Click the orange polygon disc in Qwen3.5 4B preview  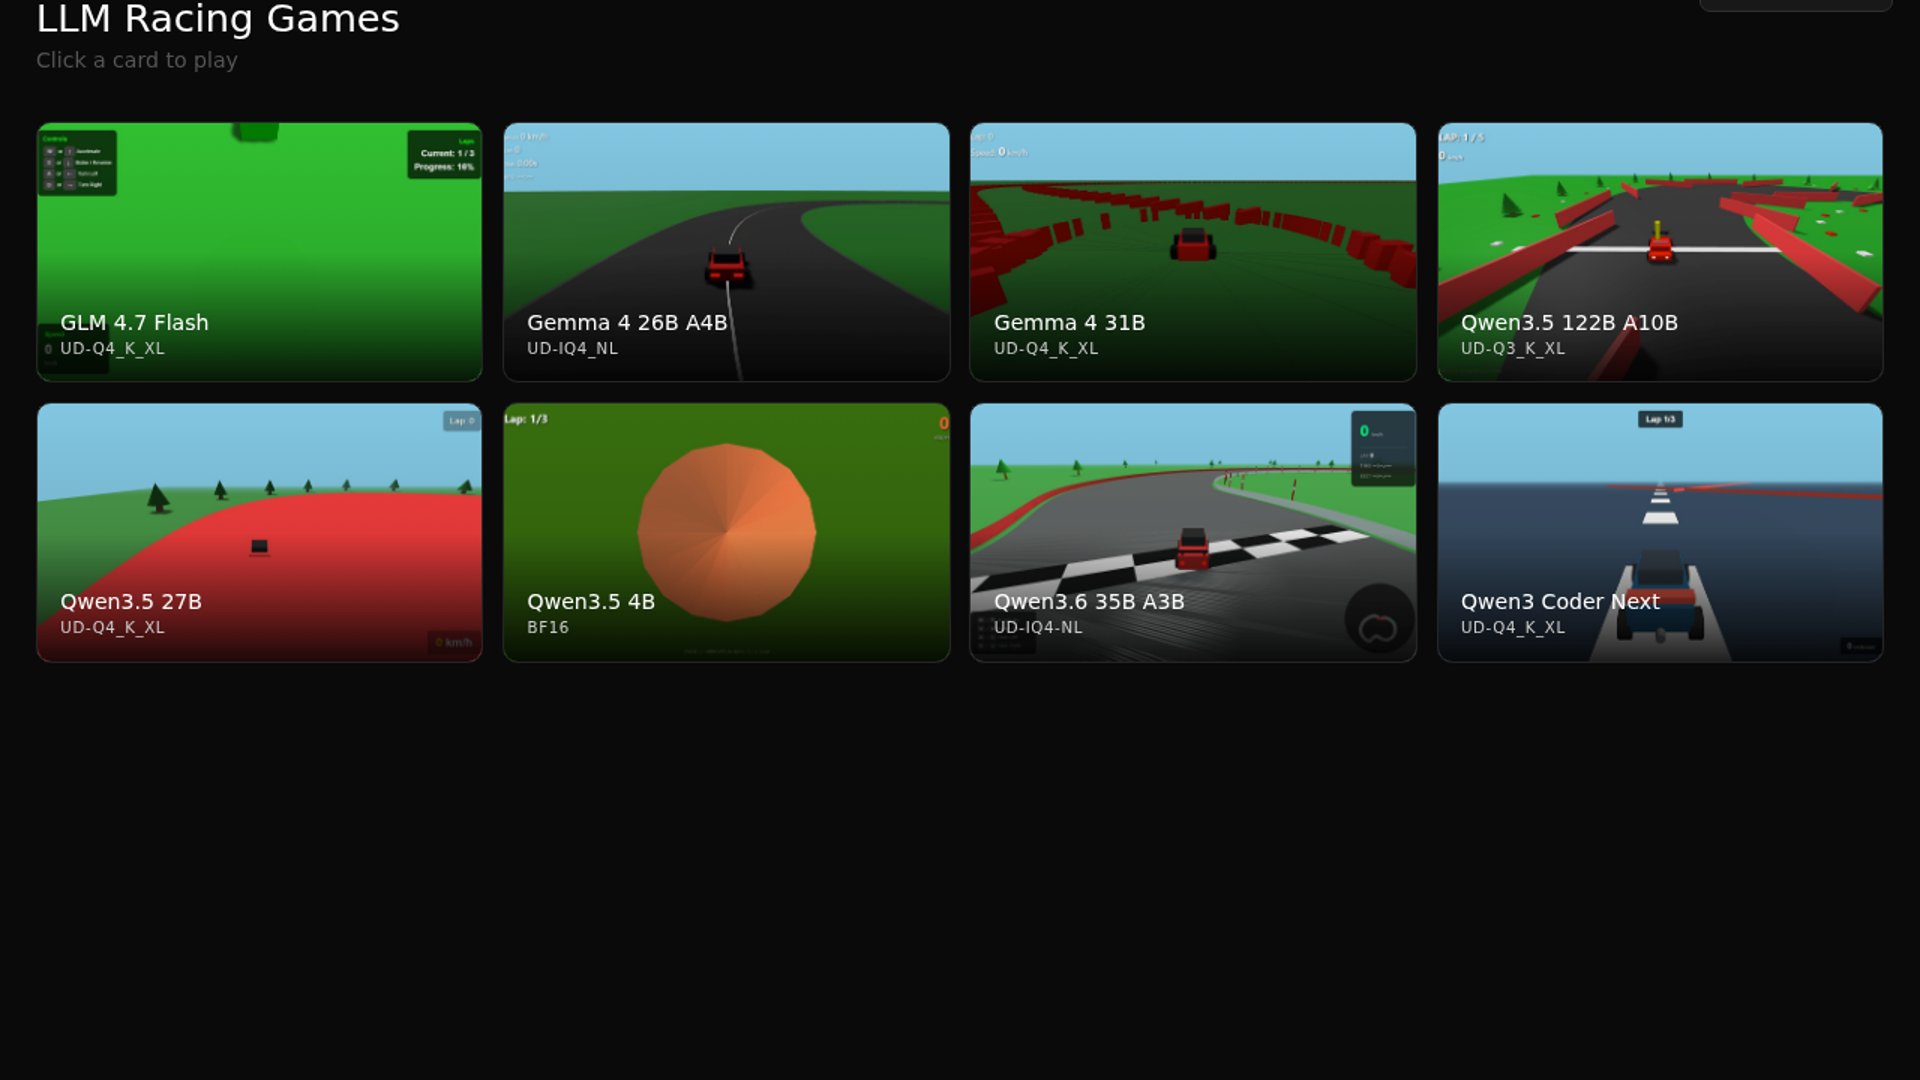pos(726,531)
